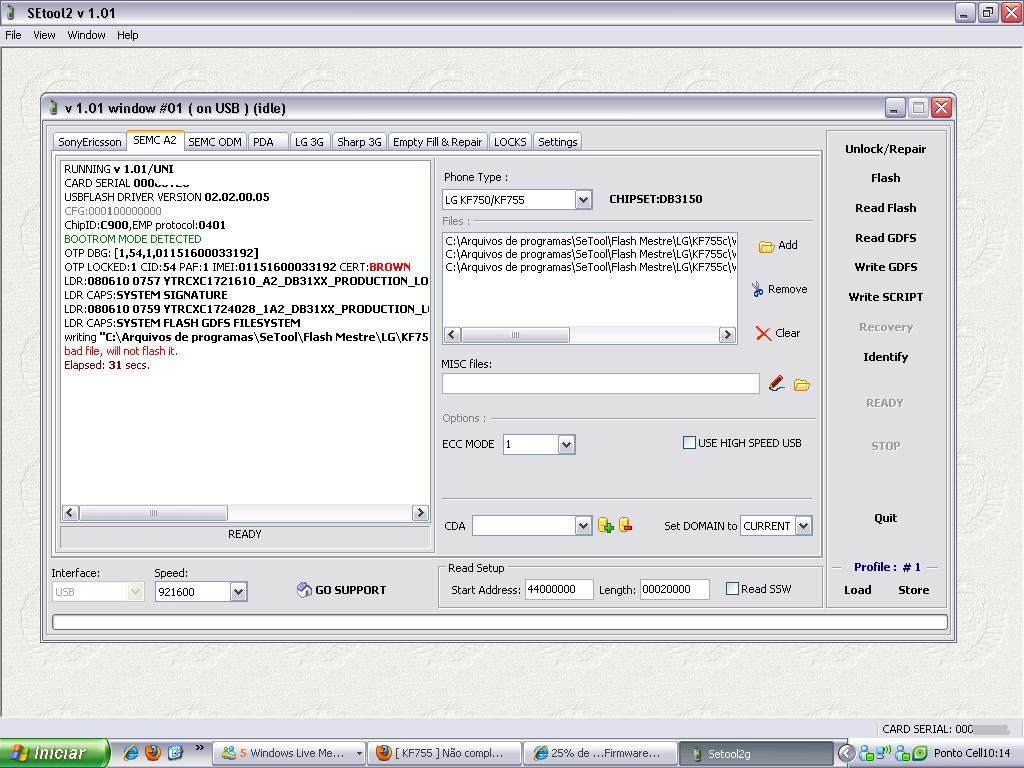This screenshot has width=1024, height=768.
Task: Click the Setool2g taskbar button
Action: pyautogui.click(x=756, y=753)
